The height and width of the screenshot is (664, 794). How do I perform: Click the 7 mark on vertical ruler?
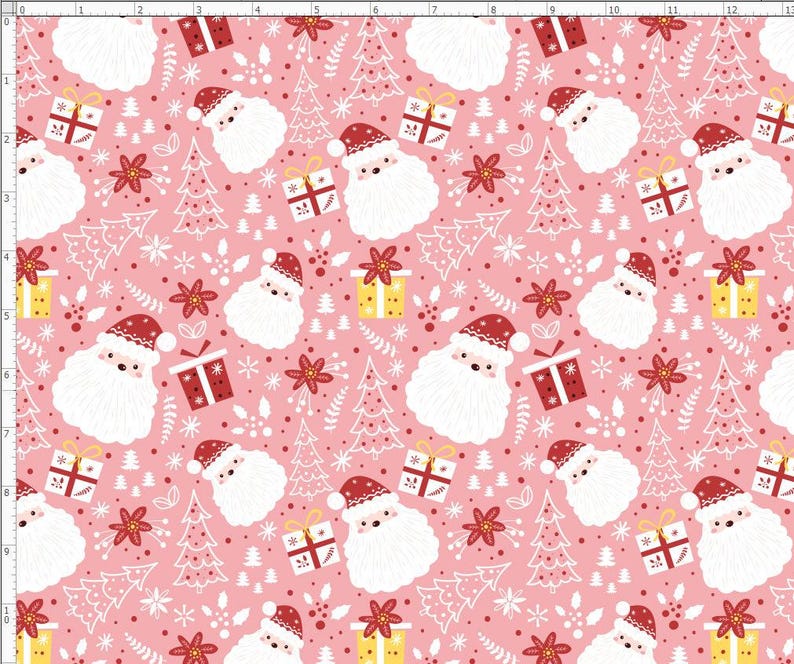coord(7,434)
